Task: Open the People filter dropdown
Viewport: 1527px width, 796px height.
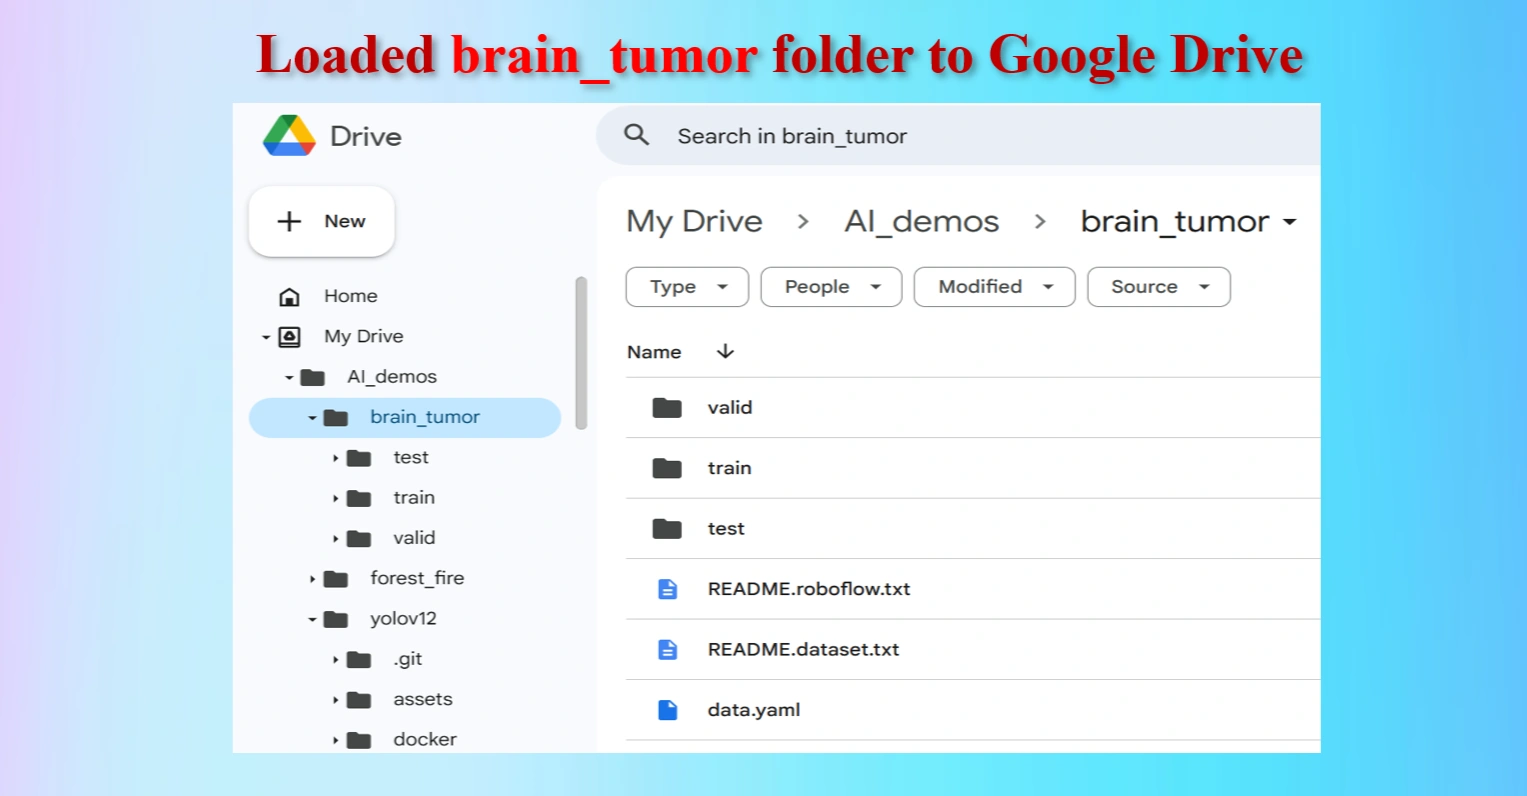Action: (x=831, y=287)
